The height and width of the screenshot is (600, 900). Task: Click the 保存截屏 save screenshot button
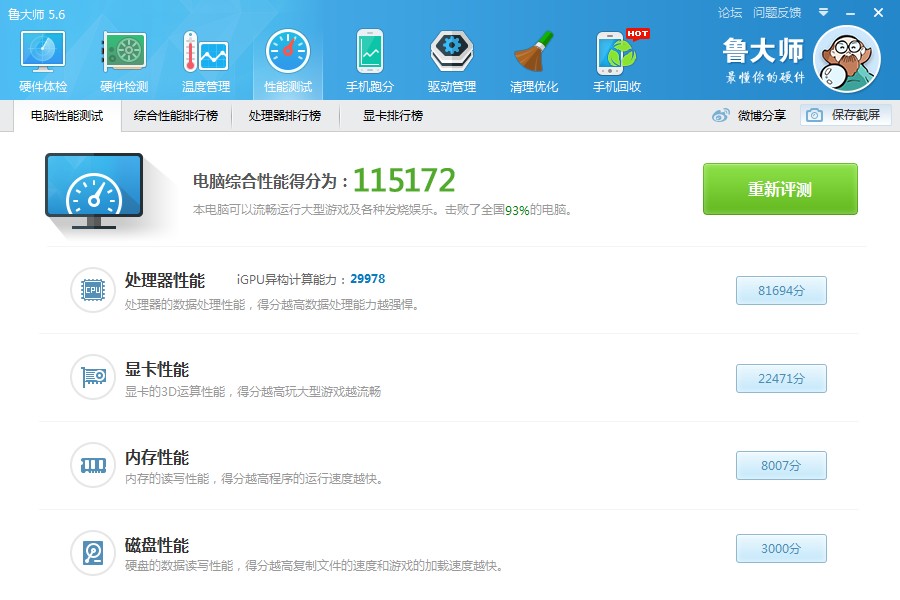click(845, 115)
